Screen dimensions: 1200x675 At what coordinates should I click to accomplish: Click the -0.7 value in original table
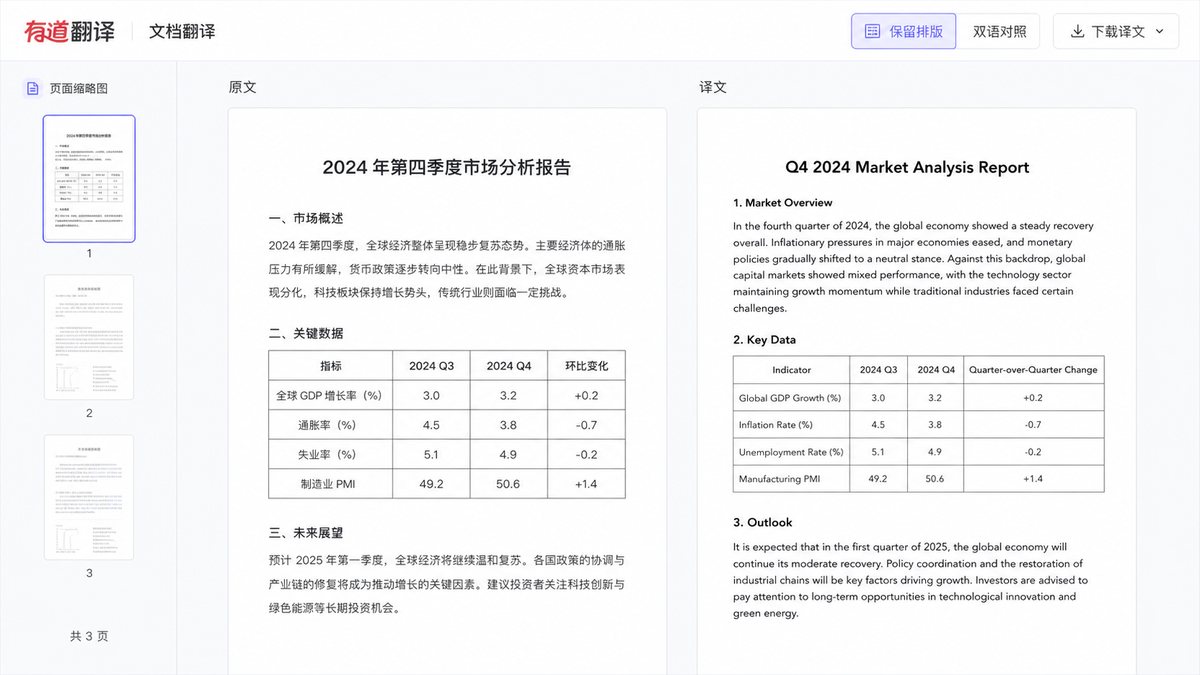point(586,425)
